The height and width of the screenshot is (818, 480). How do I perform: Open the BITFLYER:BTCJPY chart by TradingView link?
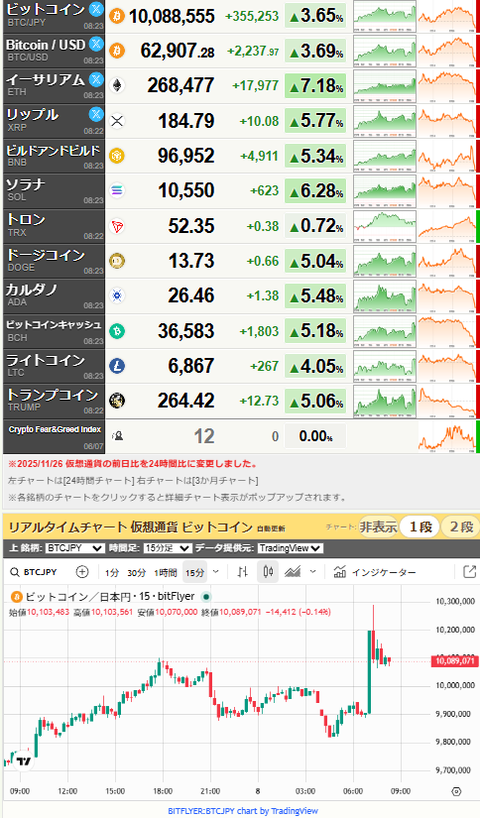pyautogui.click(x=243, y=811)
